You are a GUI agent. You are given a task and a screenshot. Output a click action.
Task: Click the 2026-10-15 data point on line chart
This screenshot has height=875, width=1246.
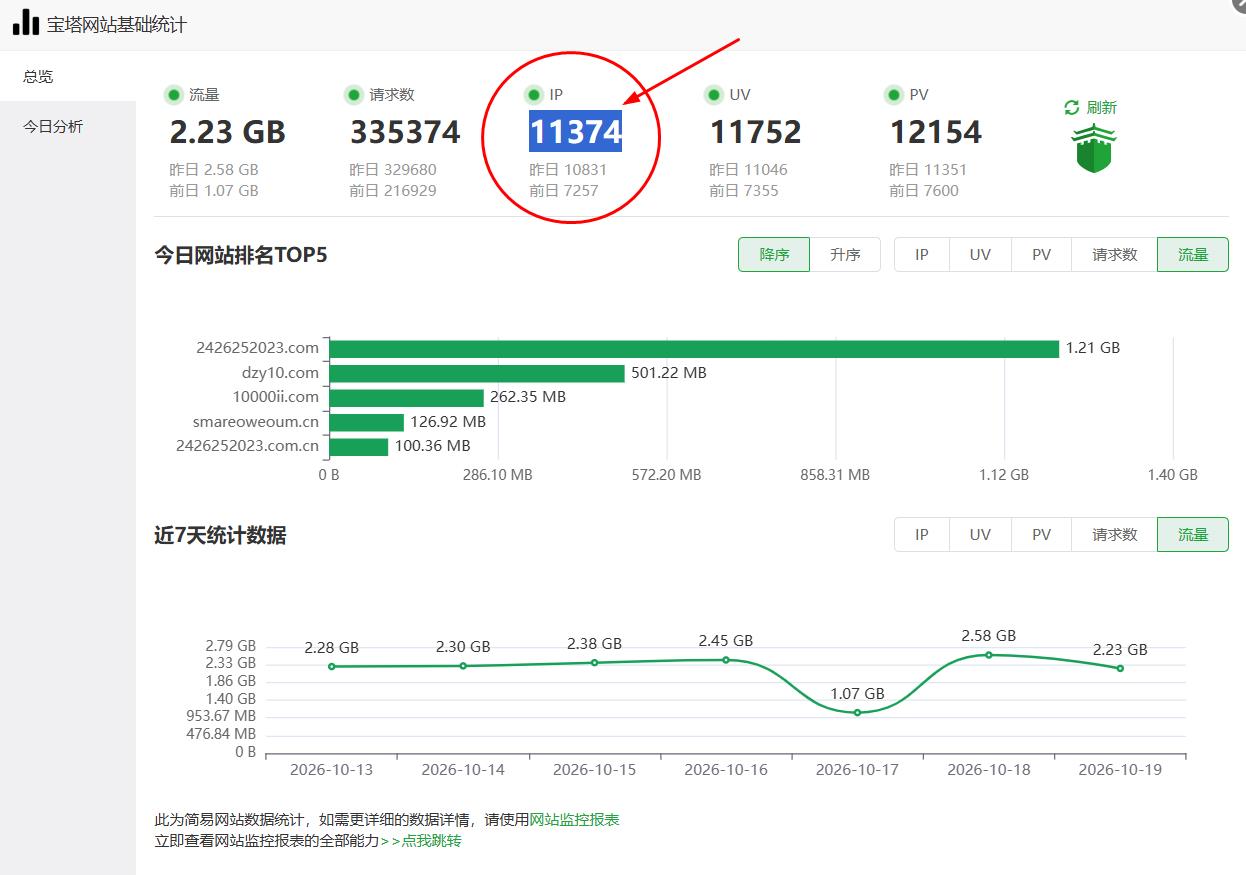coord(594,662)
